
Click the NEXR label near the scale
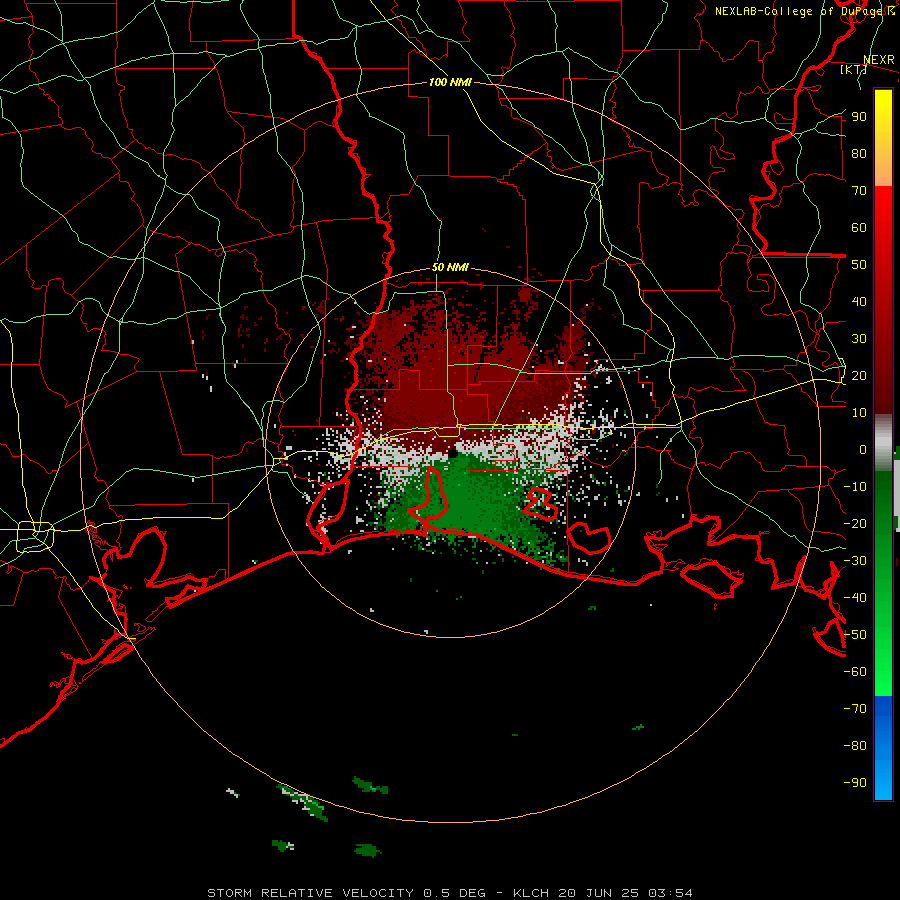(x=878, y=60)
